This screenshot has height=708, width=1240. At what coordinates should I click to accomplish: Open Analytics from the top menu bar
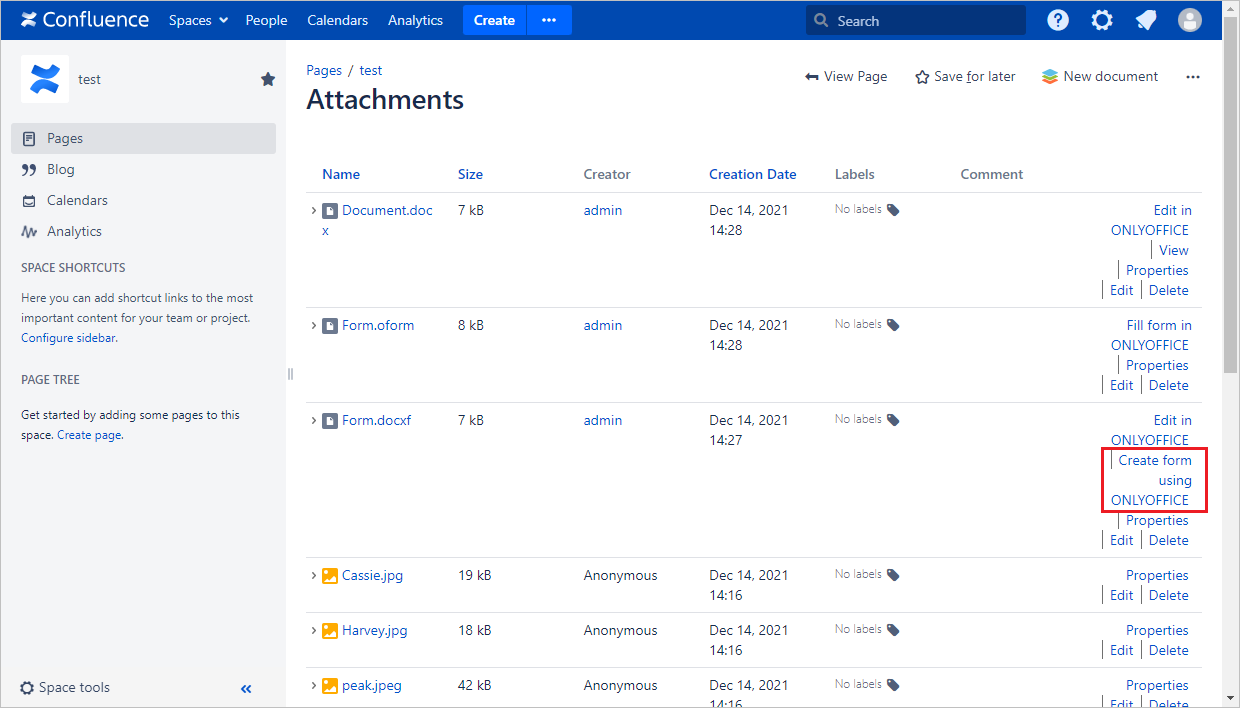click(x=415, y=19)
